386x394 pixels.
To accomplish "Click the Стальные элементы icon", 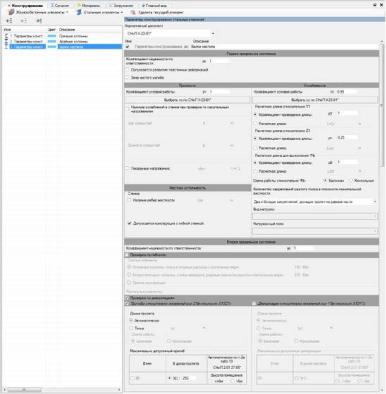I will [x=79, y=12].
